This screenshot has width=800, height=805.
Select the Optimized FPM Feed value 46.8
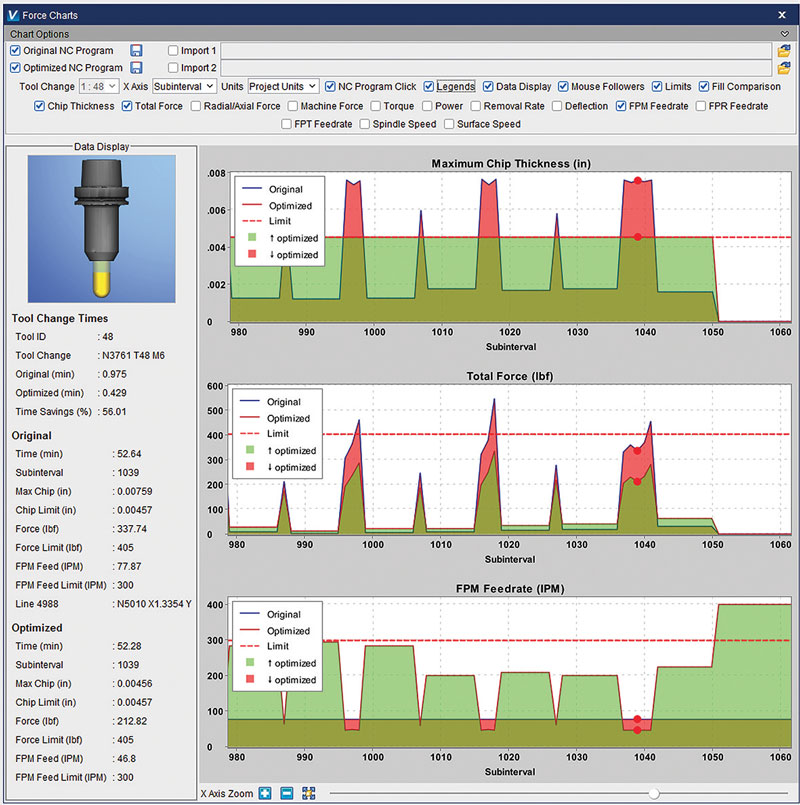tap(126, 758)
